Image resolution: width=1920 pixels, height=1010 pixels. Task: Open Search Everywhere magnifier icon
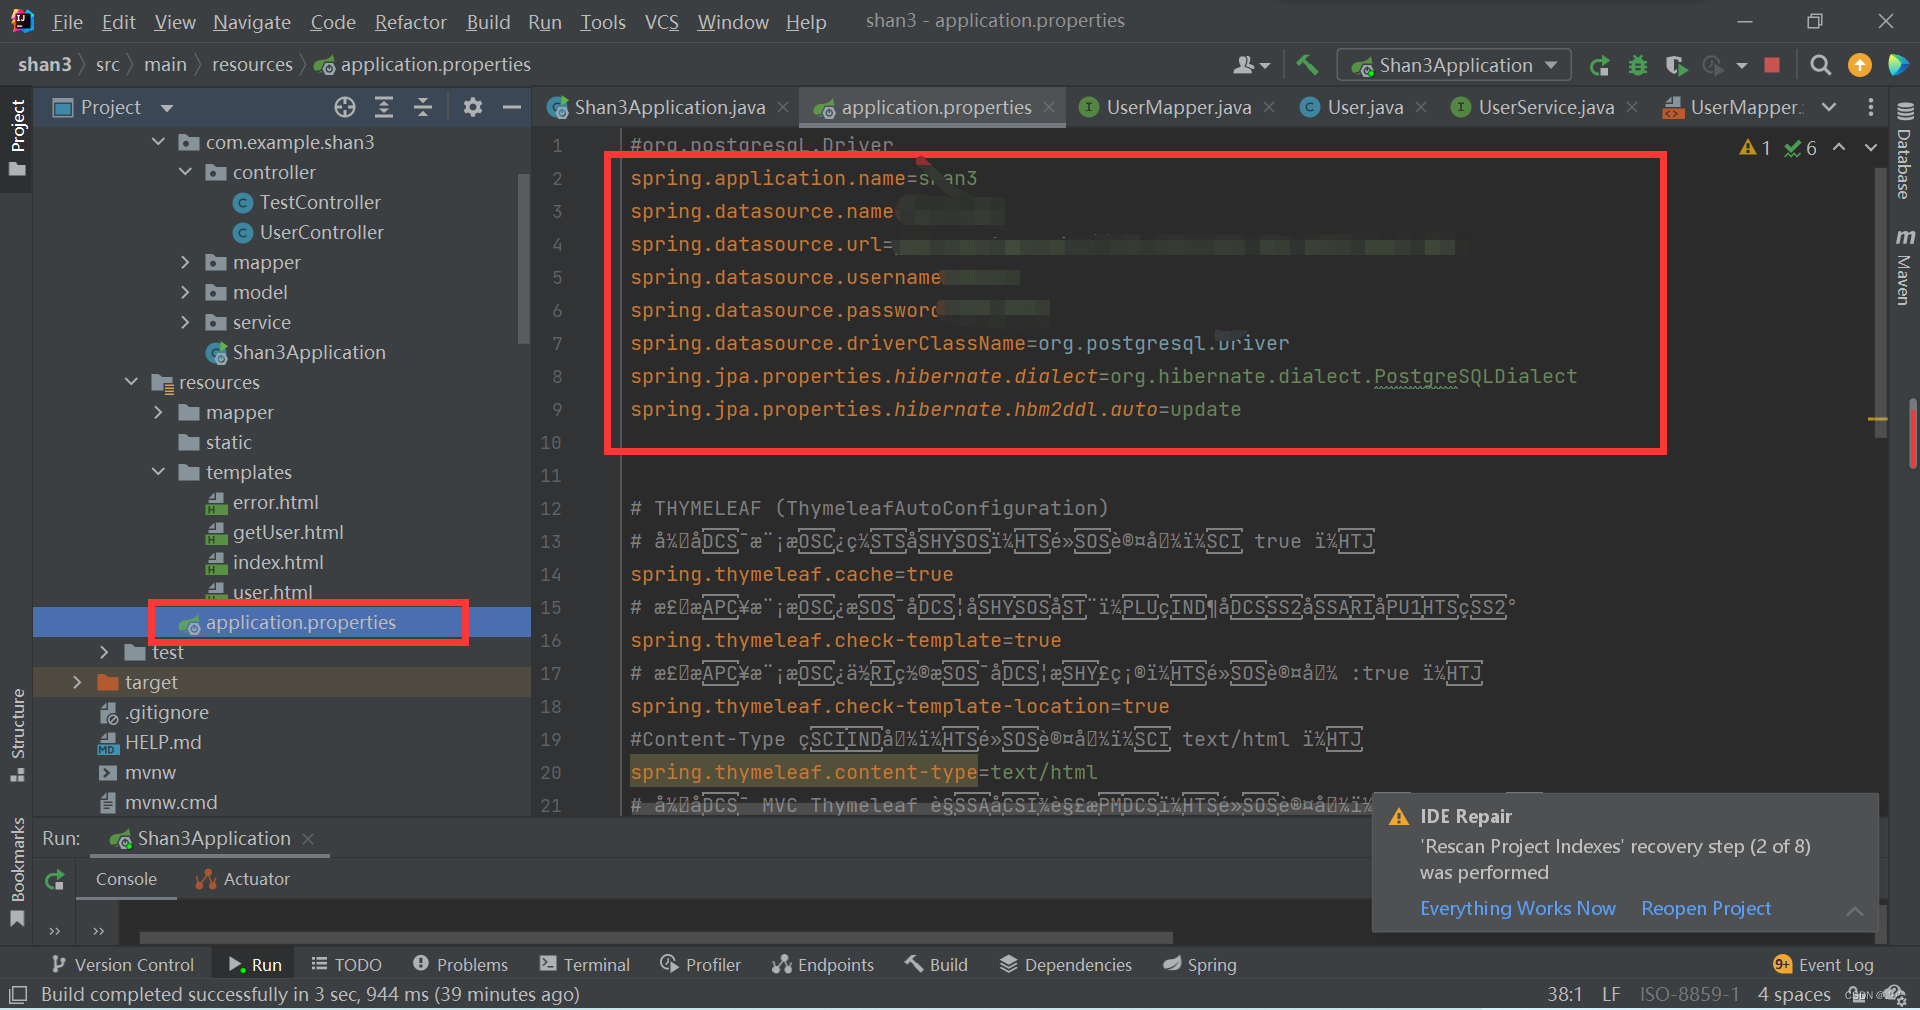1821,65
